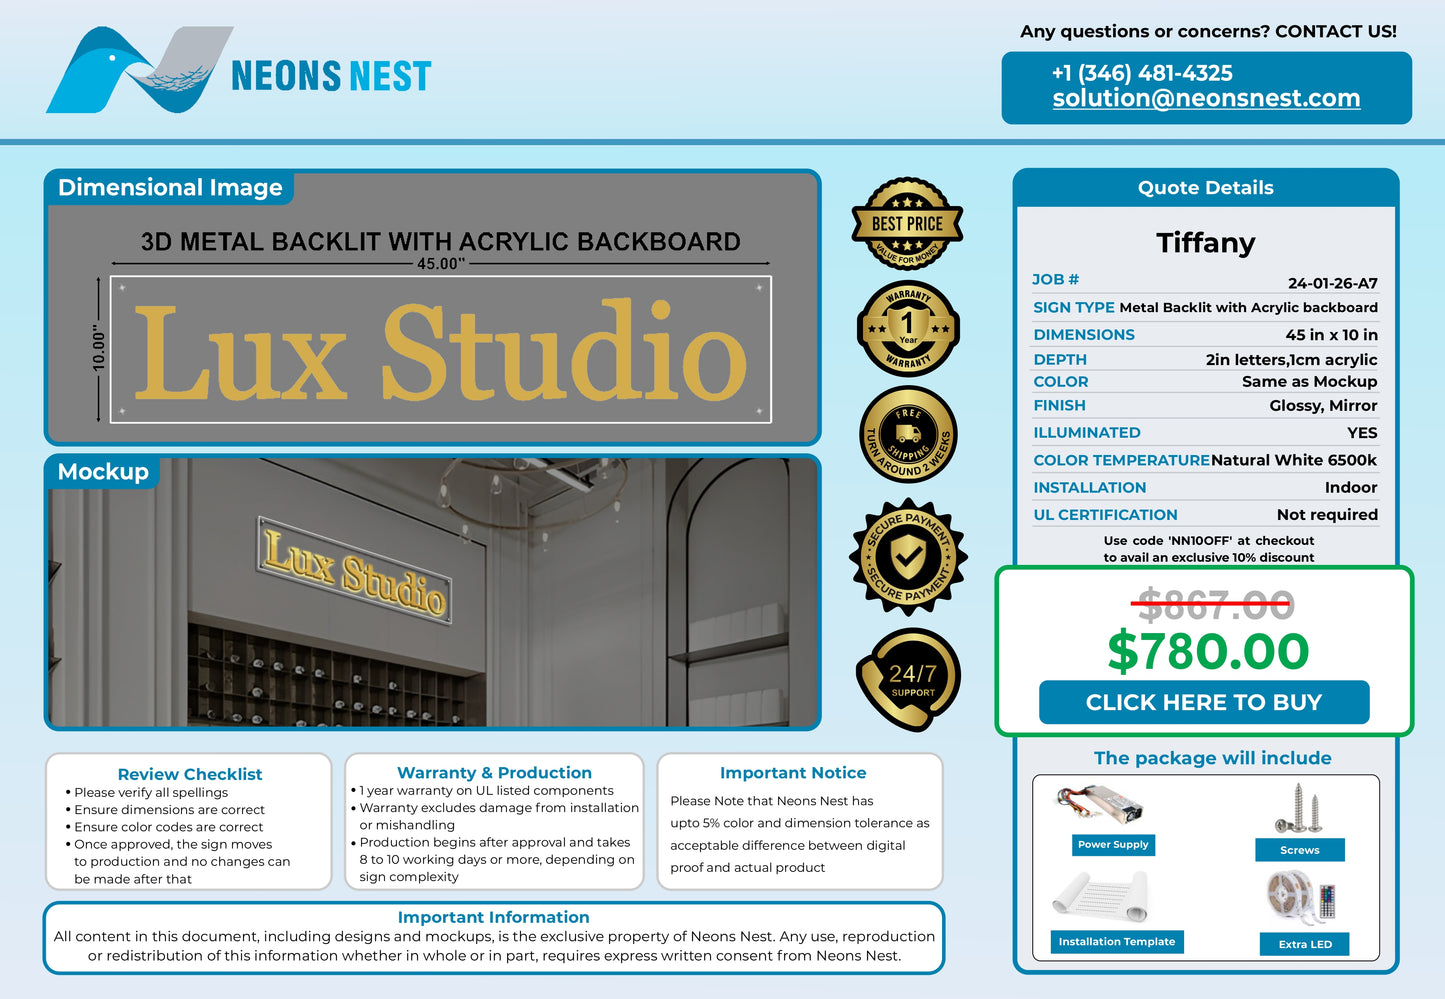Click the customer name Tiffany
Viewport: 1445px width, 999px height.
[x=1206, y=243]
